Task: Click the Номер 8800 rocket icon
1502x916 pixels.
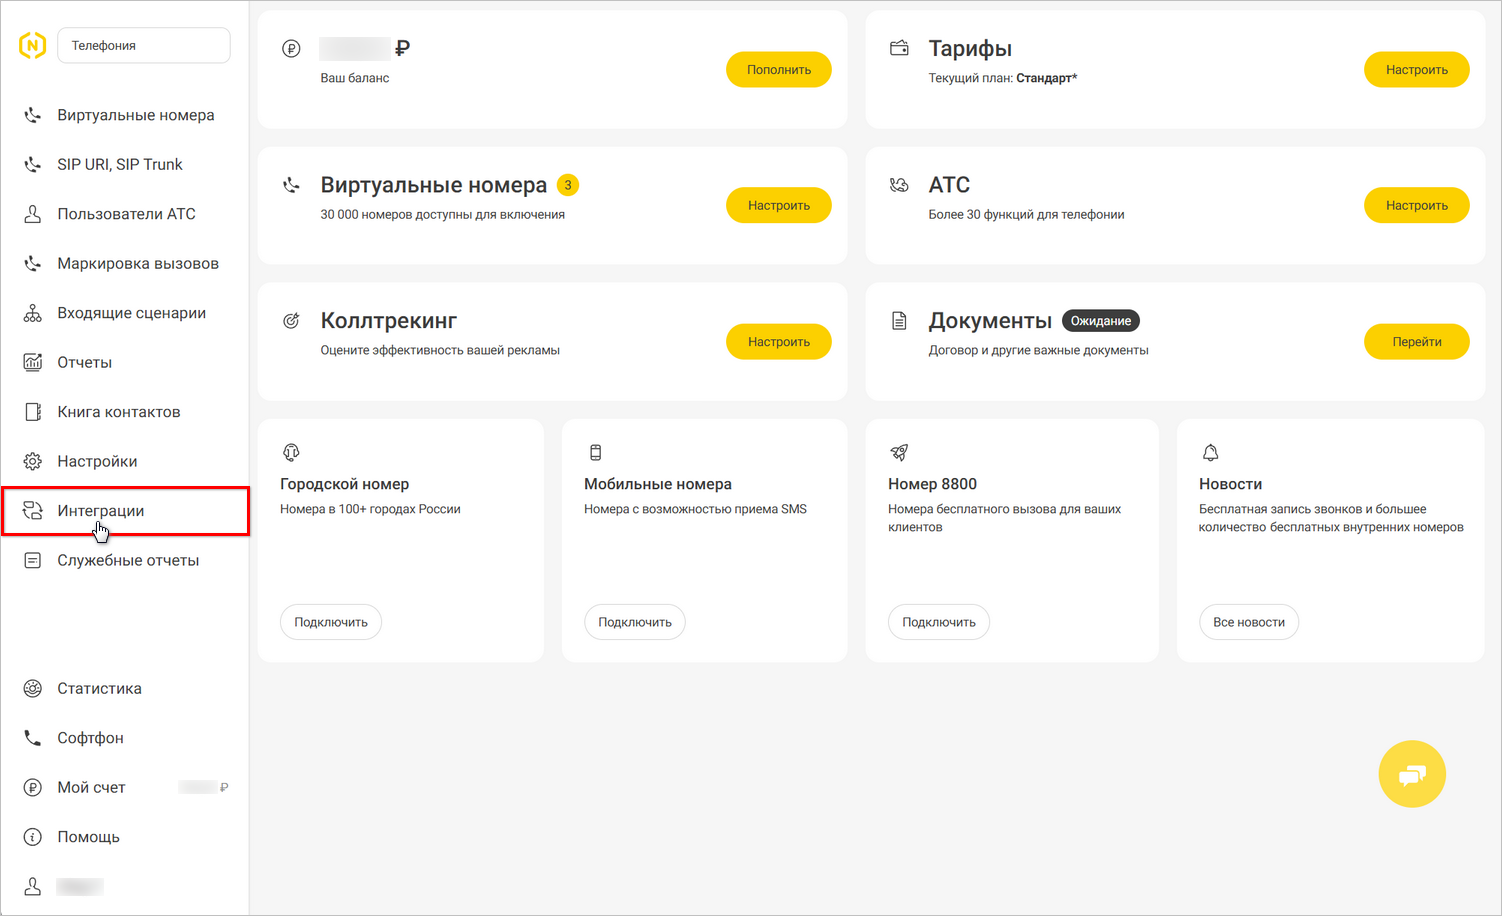Action: click(x=898, y=452)
